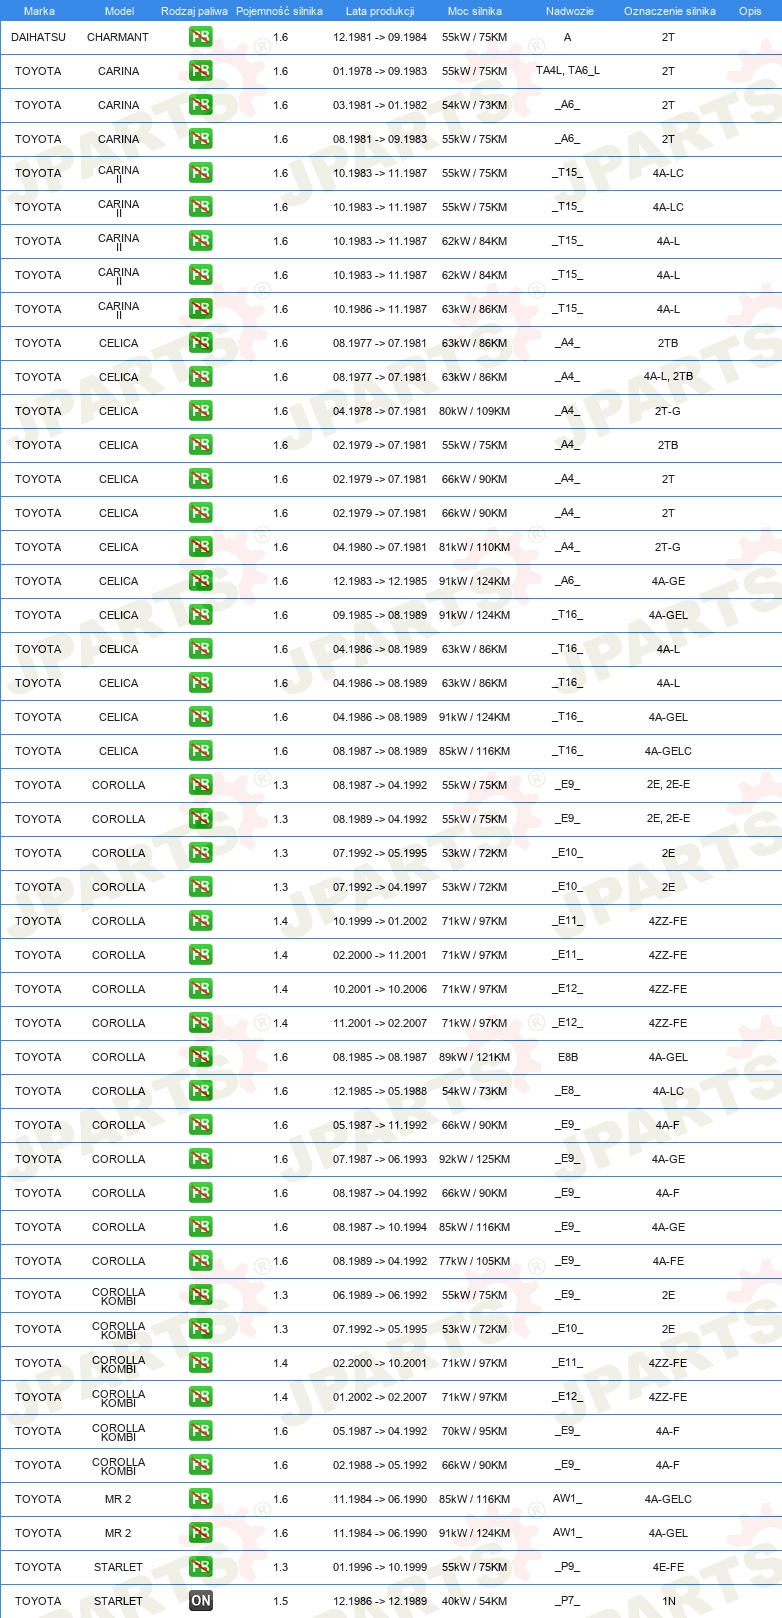
Task: Click the 4A-FE engine code with 77kW
Action: click(x=668, y=1261)
